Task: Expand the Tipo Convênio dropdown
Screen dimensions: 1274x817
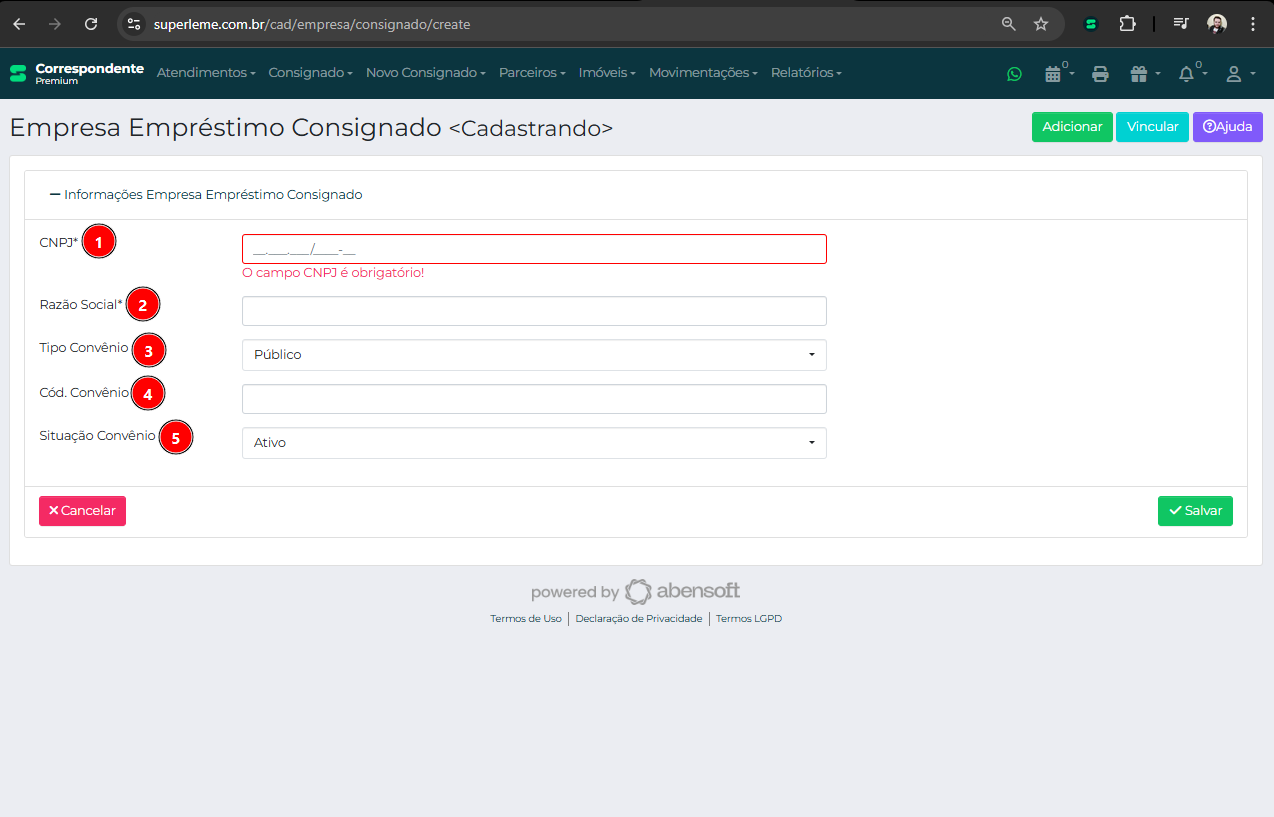Action: (534, 355)
